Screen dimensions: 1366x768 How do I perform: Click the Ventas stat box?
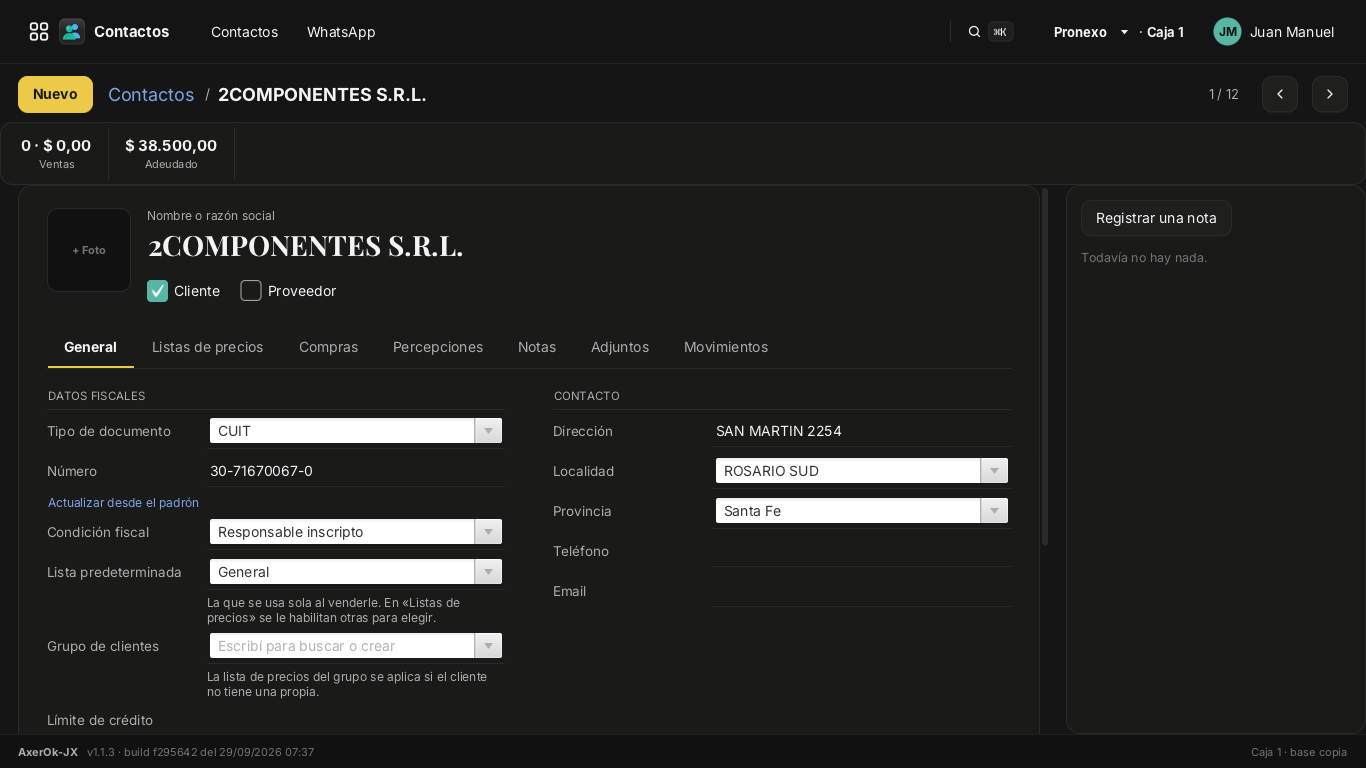(56, 153)
